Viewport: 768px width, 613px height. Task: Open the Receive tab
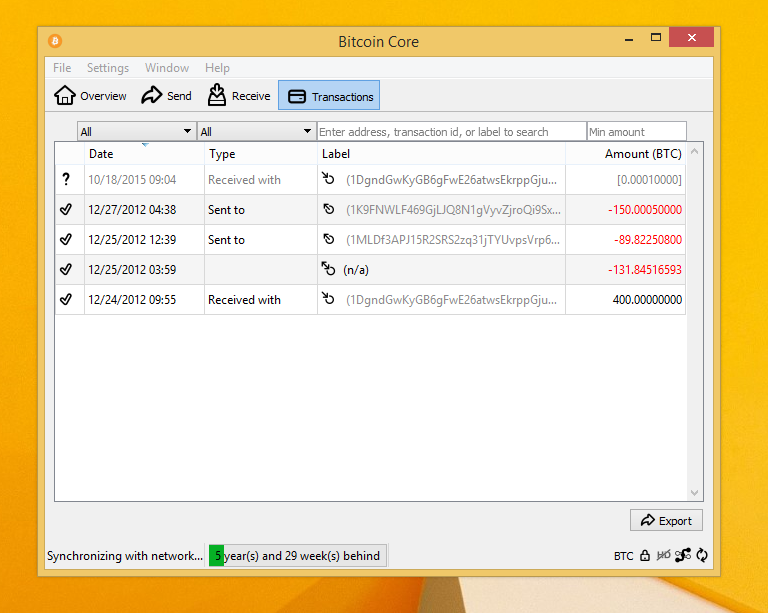pos(239,95)
